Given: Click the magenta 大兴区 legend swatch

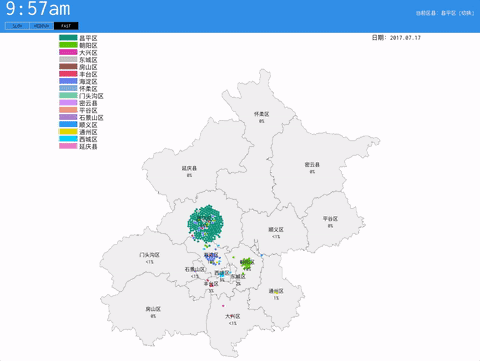Looking at the screenshot, I should [x=68, y=52].
